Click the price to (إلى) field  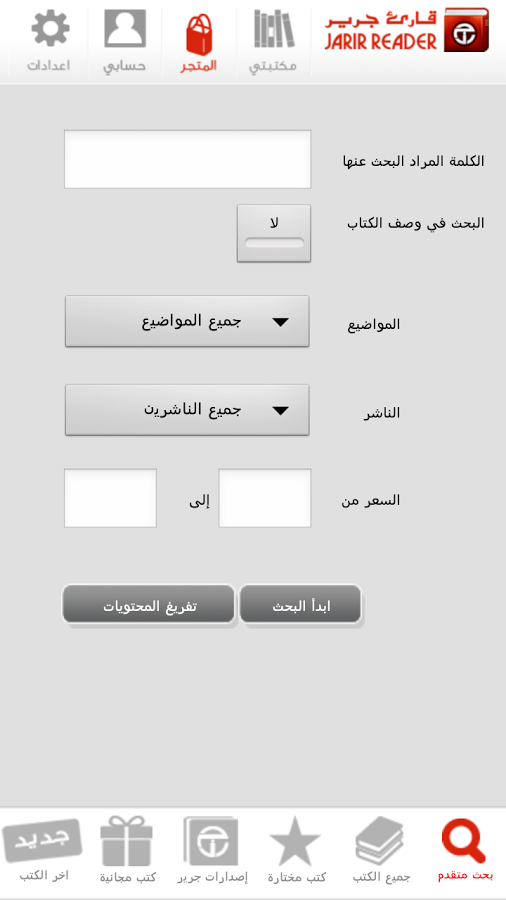pyautogui.click(x=110, y=498)
